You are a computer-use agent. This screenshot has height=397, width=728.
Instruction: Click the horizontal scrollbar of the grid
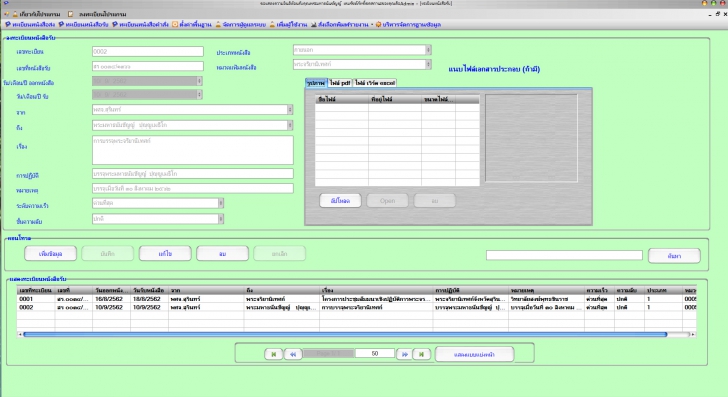(345, 334)
